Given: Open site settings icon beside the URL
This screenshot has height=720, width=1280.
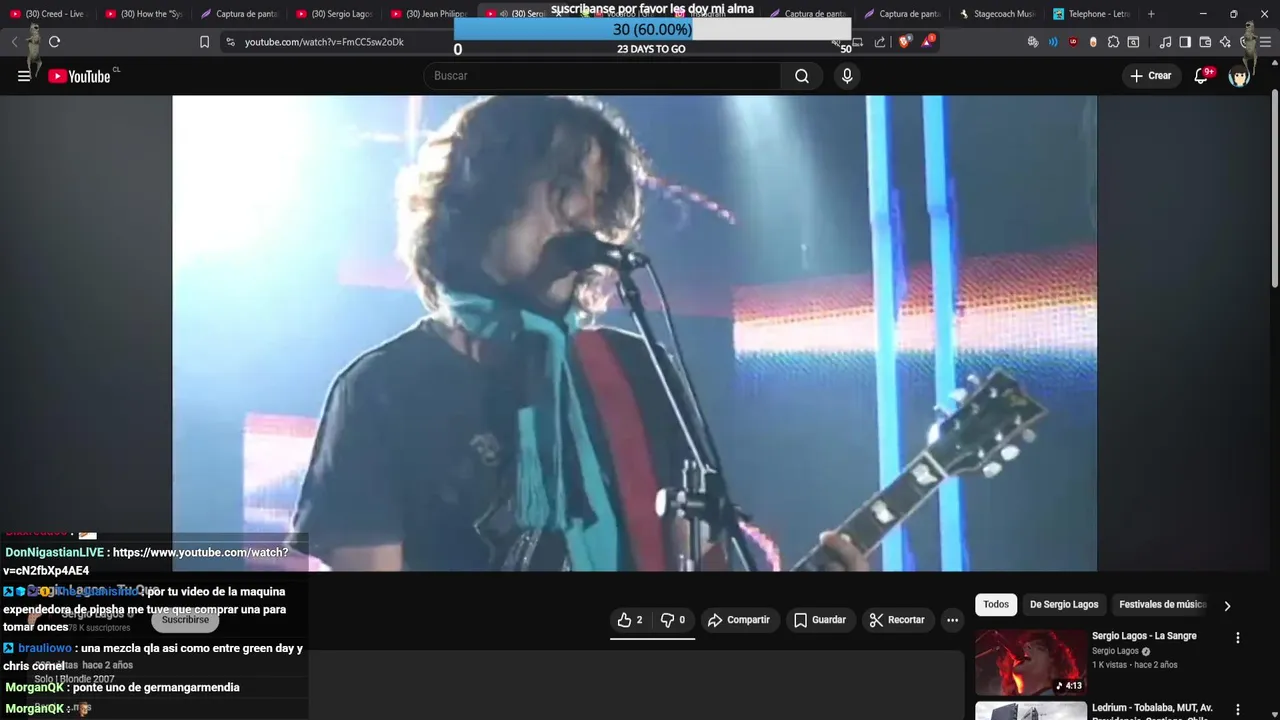Looking at the screenshot, I should (x=230, y=42).
